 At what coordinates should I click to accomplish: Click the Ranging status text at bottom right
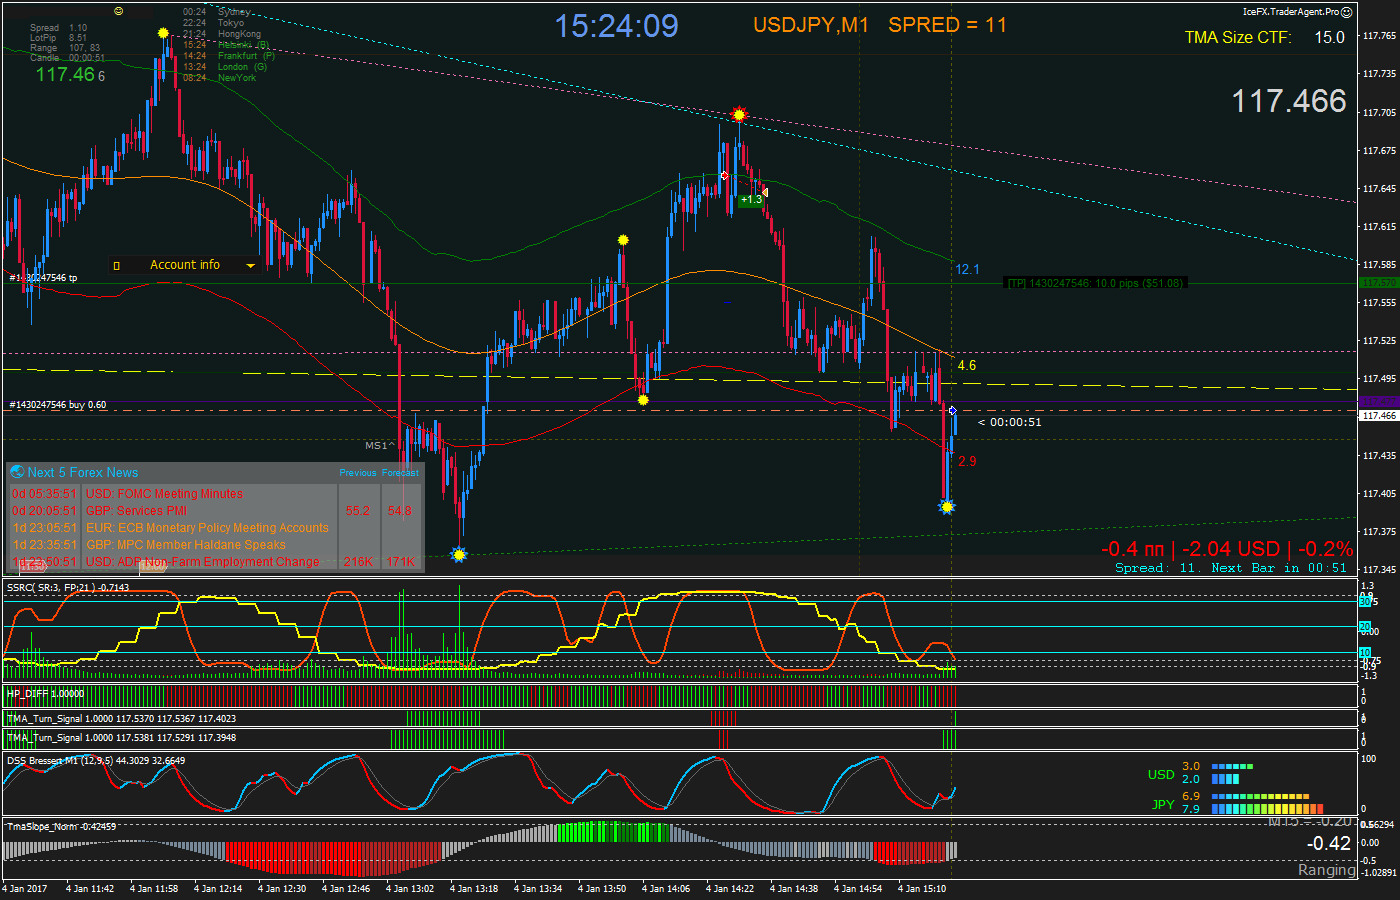click(x=1327, y=870)
